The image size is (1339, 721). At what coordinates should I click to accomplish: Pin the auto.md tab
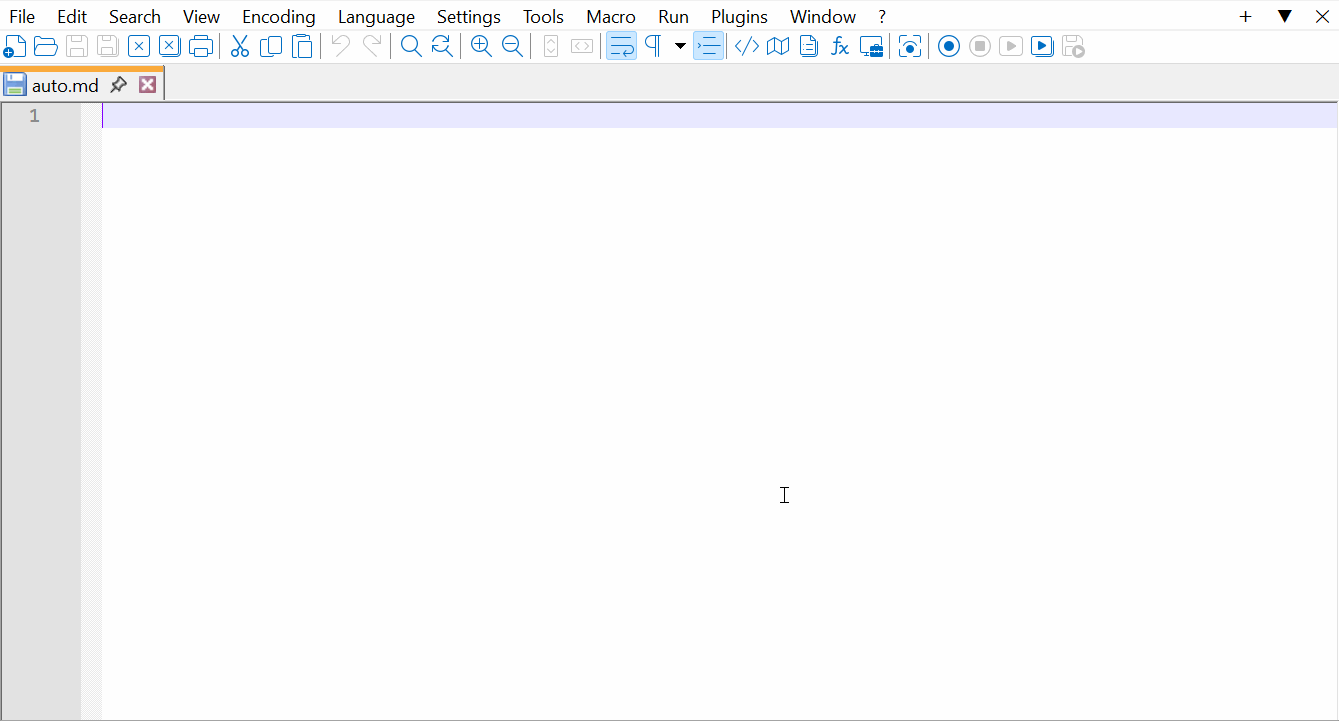pos(118,85)
